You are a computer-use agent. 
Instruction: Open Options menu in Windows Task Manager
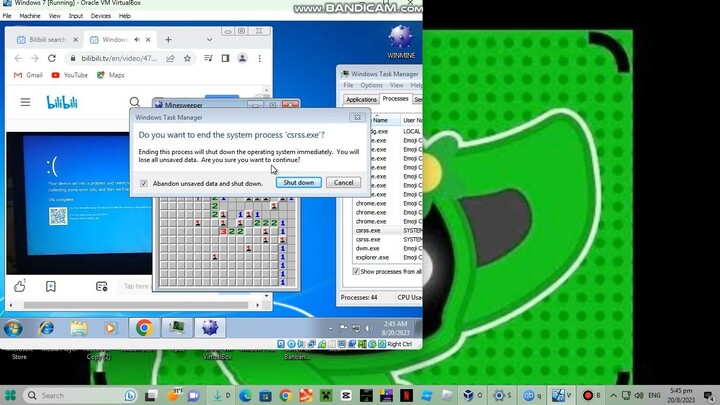pyautogui.click(x=371, y=85)
